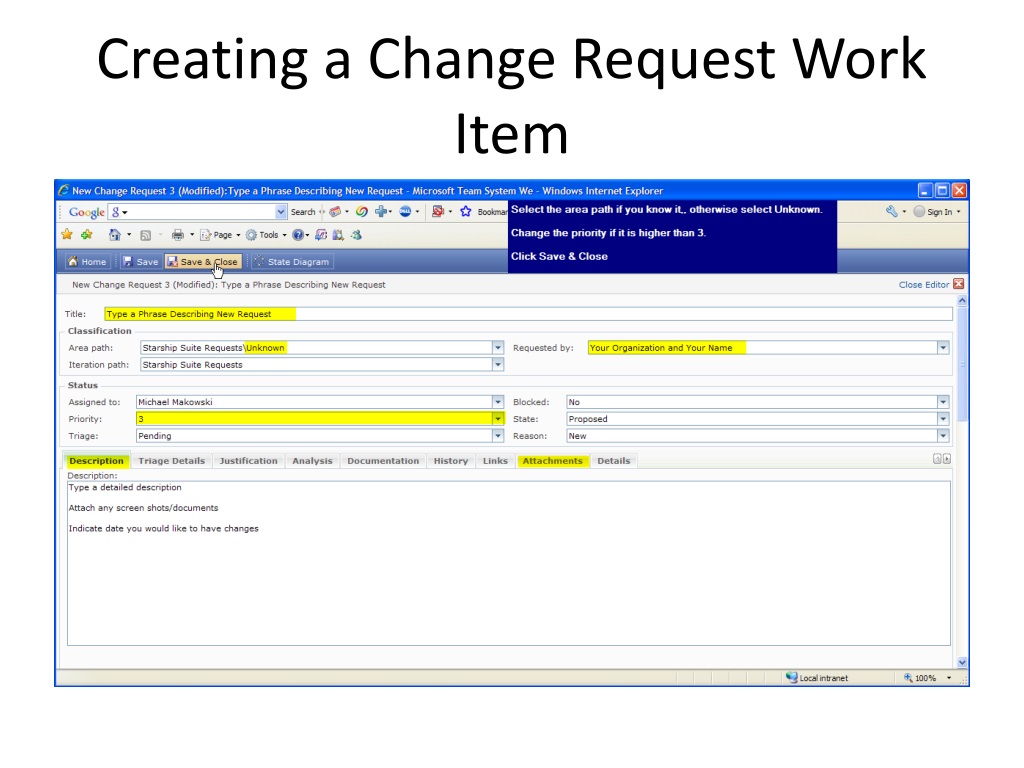Click the colorful swirl icon in Google toolbar
This screenshot has height=768, width=1024.
coord(361,212)
